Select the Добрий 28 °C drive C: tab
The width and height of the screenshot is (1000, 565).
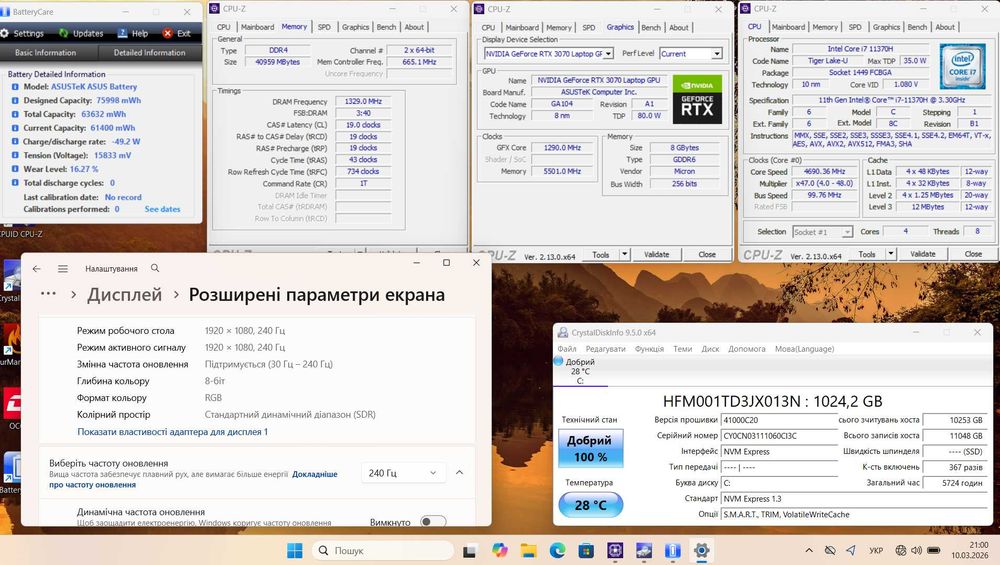(580, 371)
